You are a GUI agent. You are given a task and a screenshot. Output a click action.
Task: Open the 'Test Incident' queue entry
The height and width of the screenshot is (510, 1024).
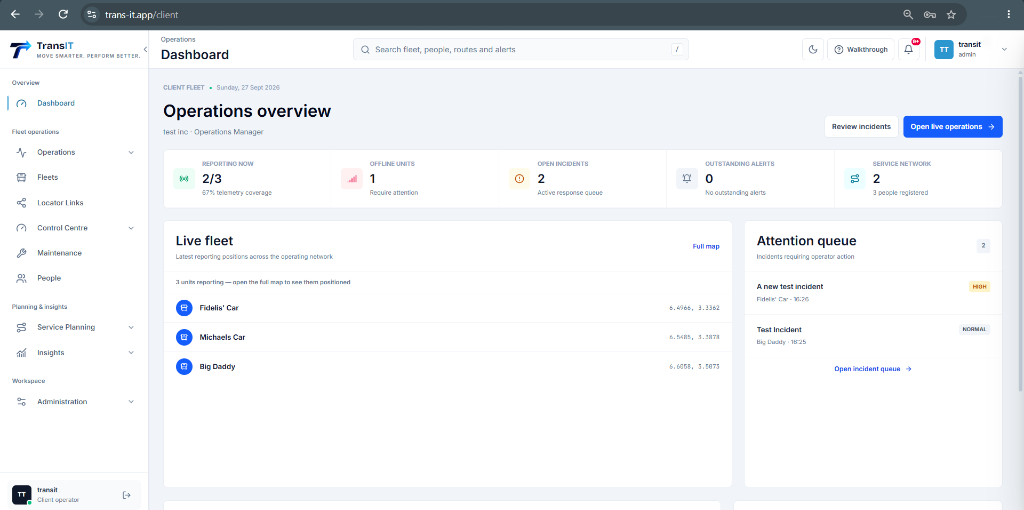tap(873, 336)
